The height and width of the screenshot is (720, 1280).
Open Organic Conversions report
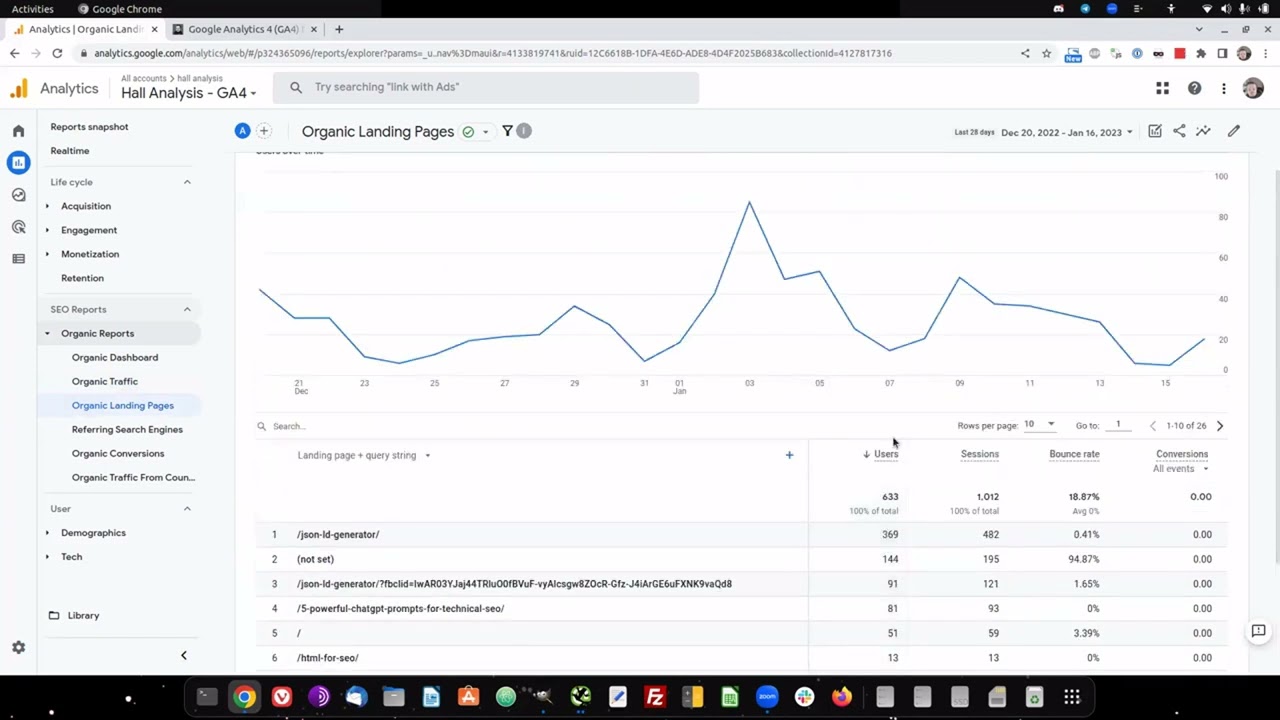point(118,454)
